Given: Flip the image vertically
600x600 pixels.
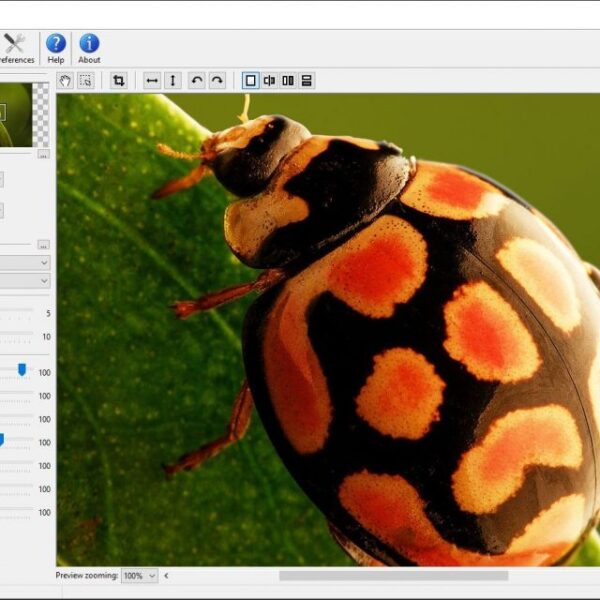Looking at the screenshot, I should 173,81.
